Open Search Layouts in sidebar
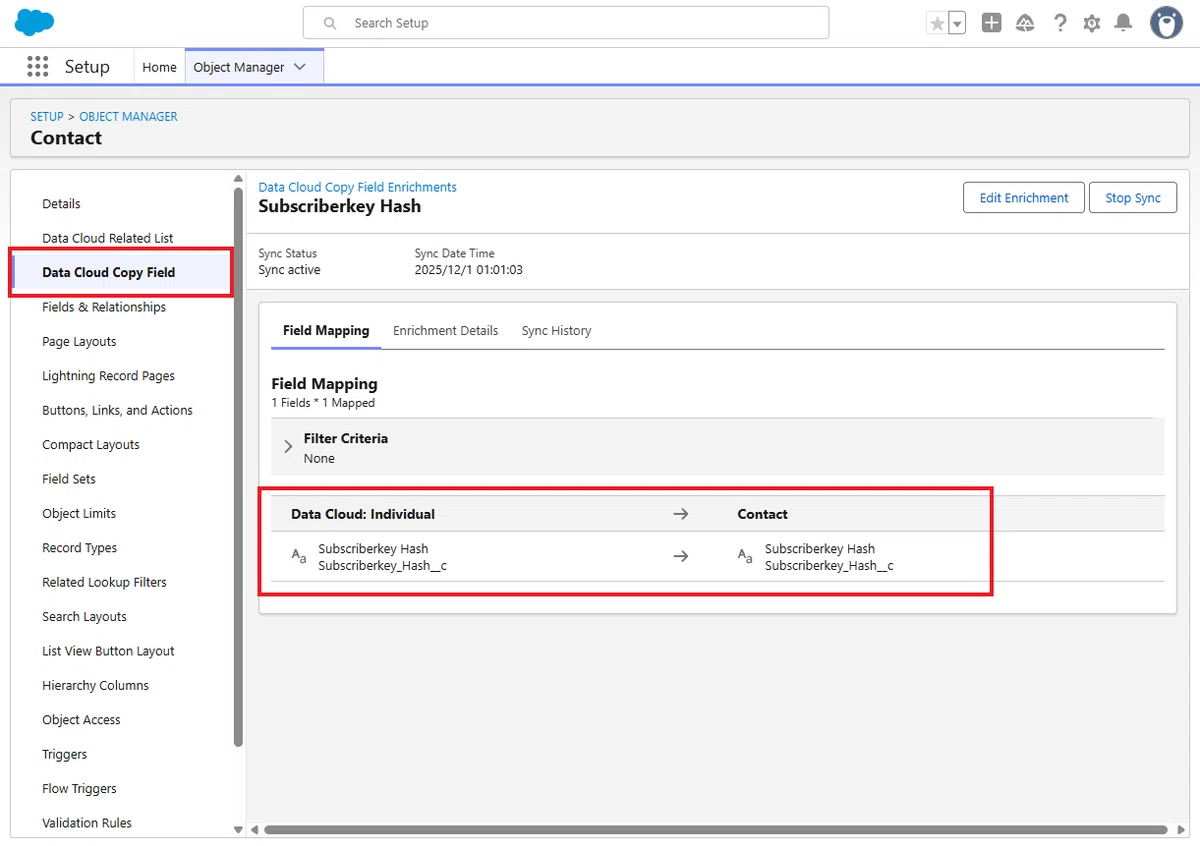This screenshot has width=1200, height=846. [84, 617]
